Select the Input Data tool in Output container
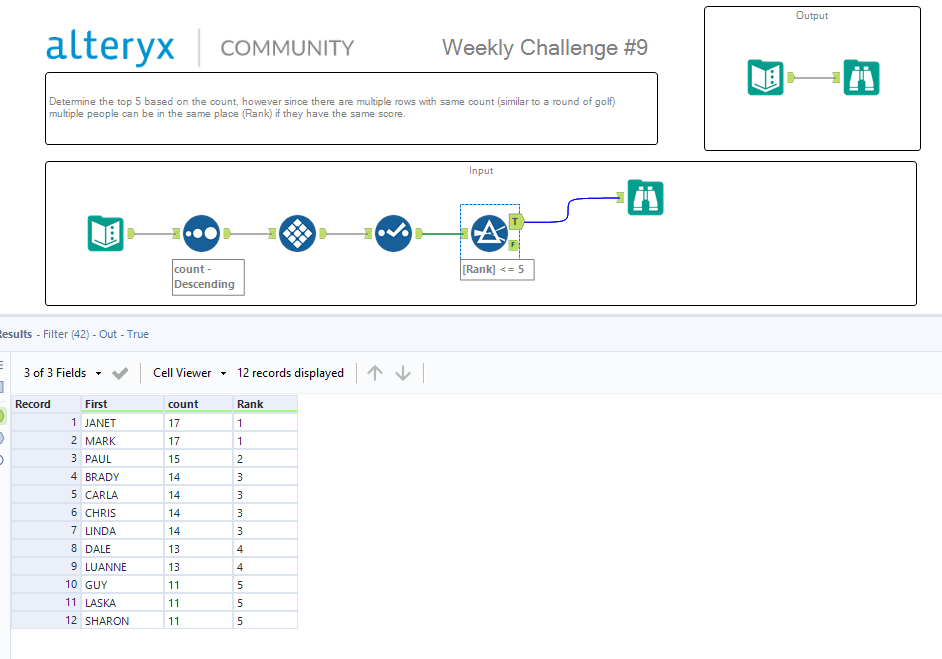942x659 pixels. pos(765,77)
